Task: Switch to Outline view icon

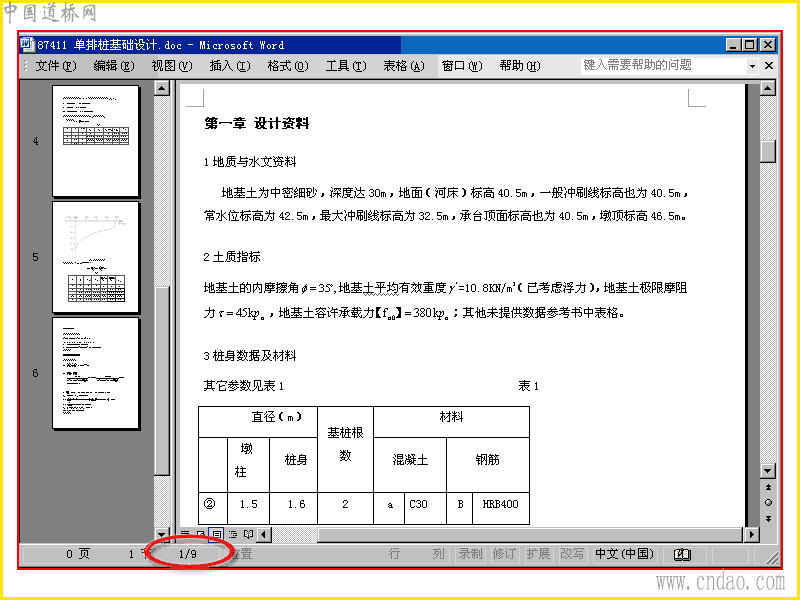Action: point(233,535)
